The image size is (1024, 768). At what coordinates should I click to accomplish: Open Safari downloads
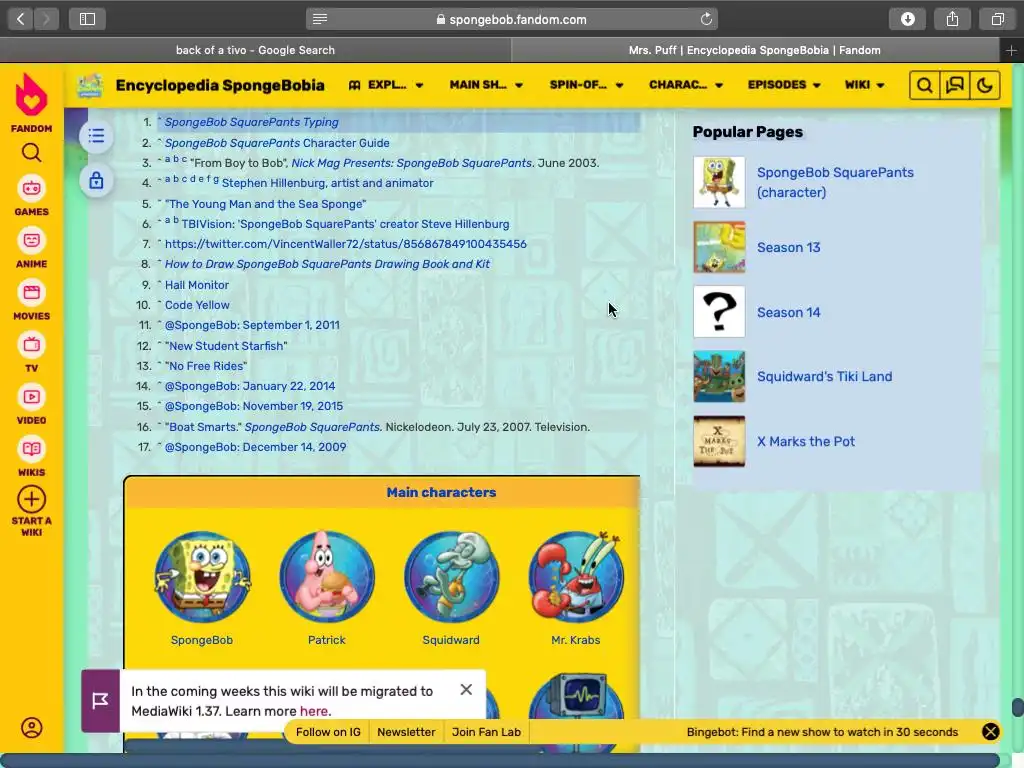point(908,19)
